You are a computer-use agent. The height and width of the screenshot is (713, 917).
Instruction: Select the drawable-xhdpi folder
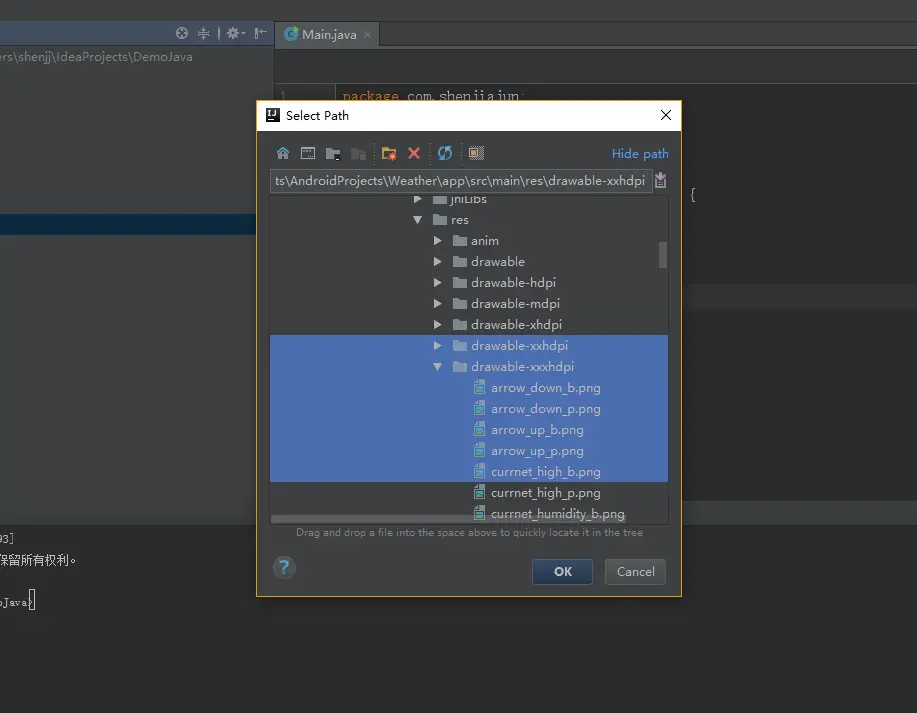(468, 325)
